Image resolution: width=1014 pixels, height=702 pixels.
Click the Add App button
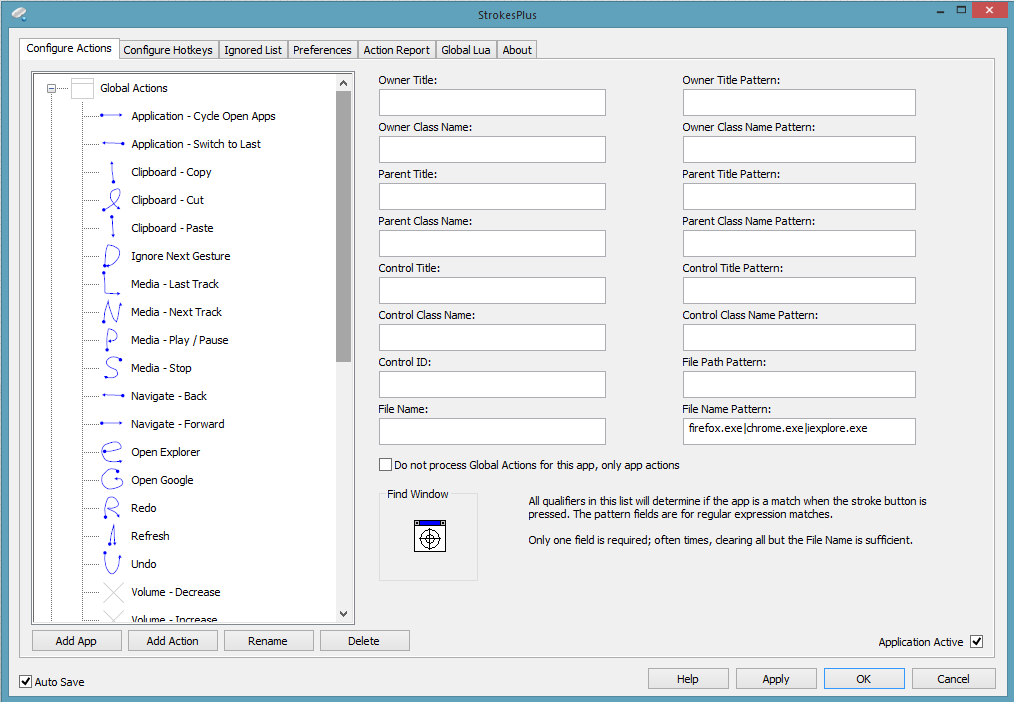[x=76, y=641]
